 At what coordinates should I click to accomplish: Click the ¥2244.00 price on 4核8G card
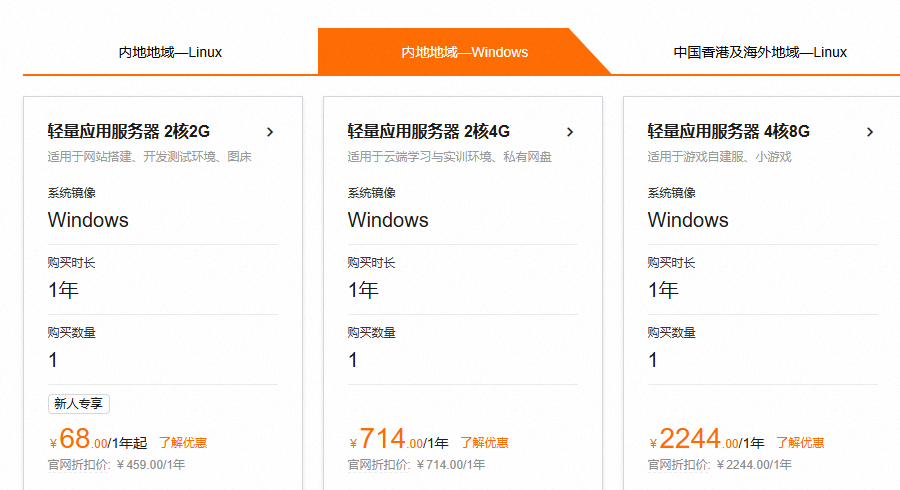click(x=693, y=440)
